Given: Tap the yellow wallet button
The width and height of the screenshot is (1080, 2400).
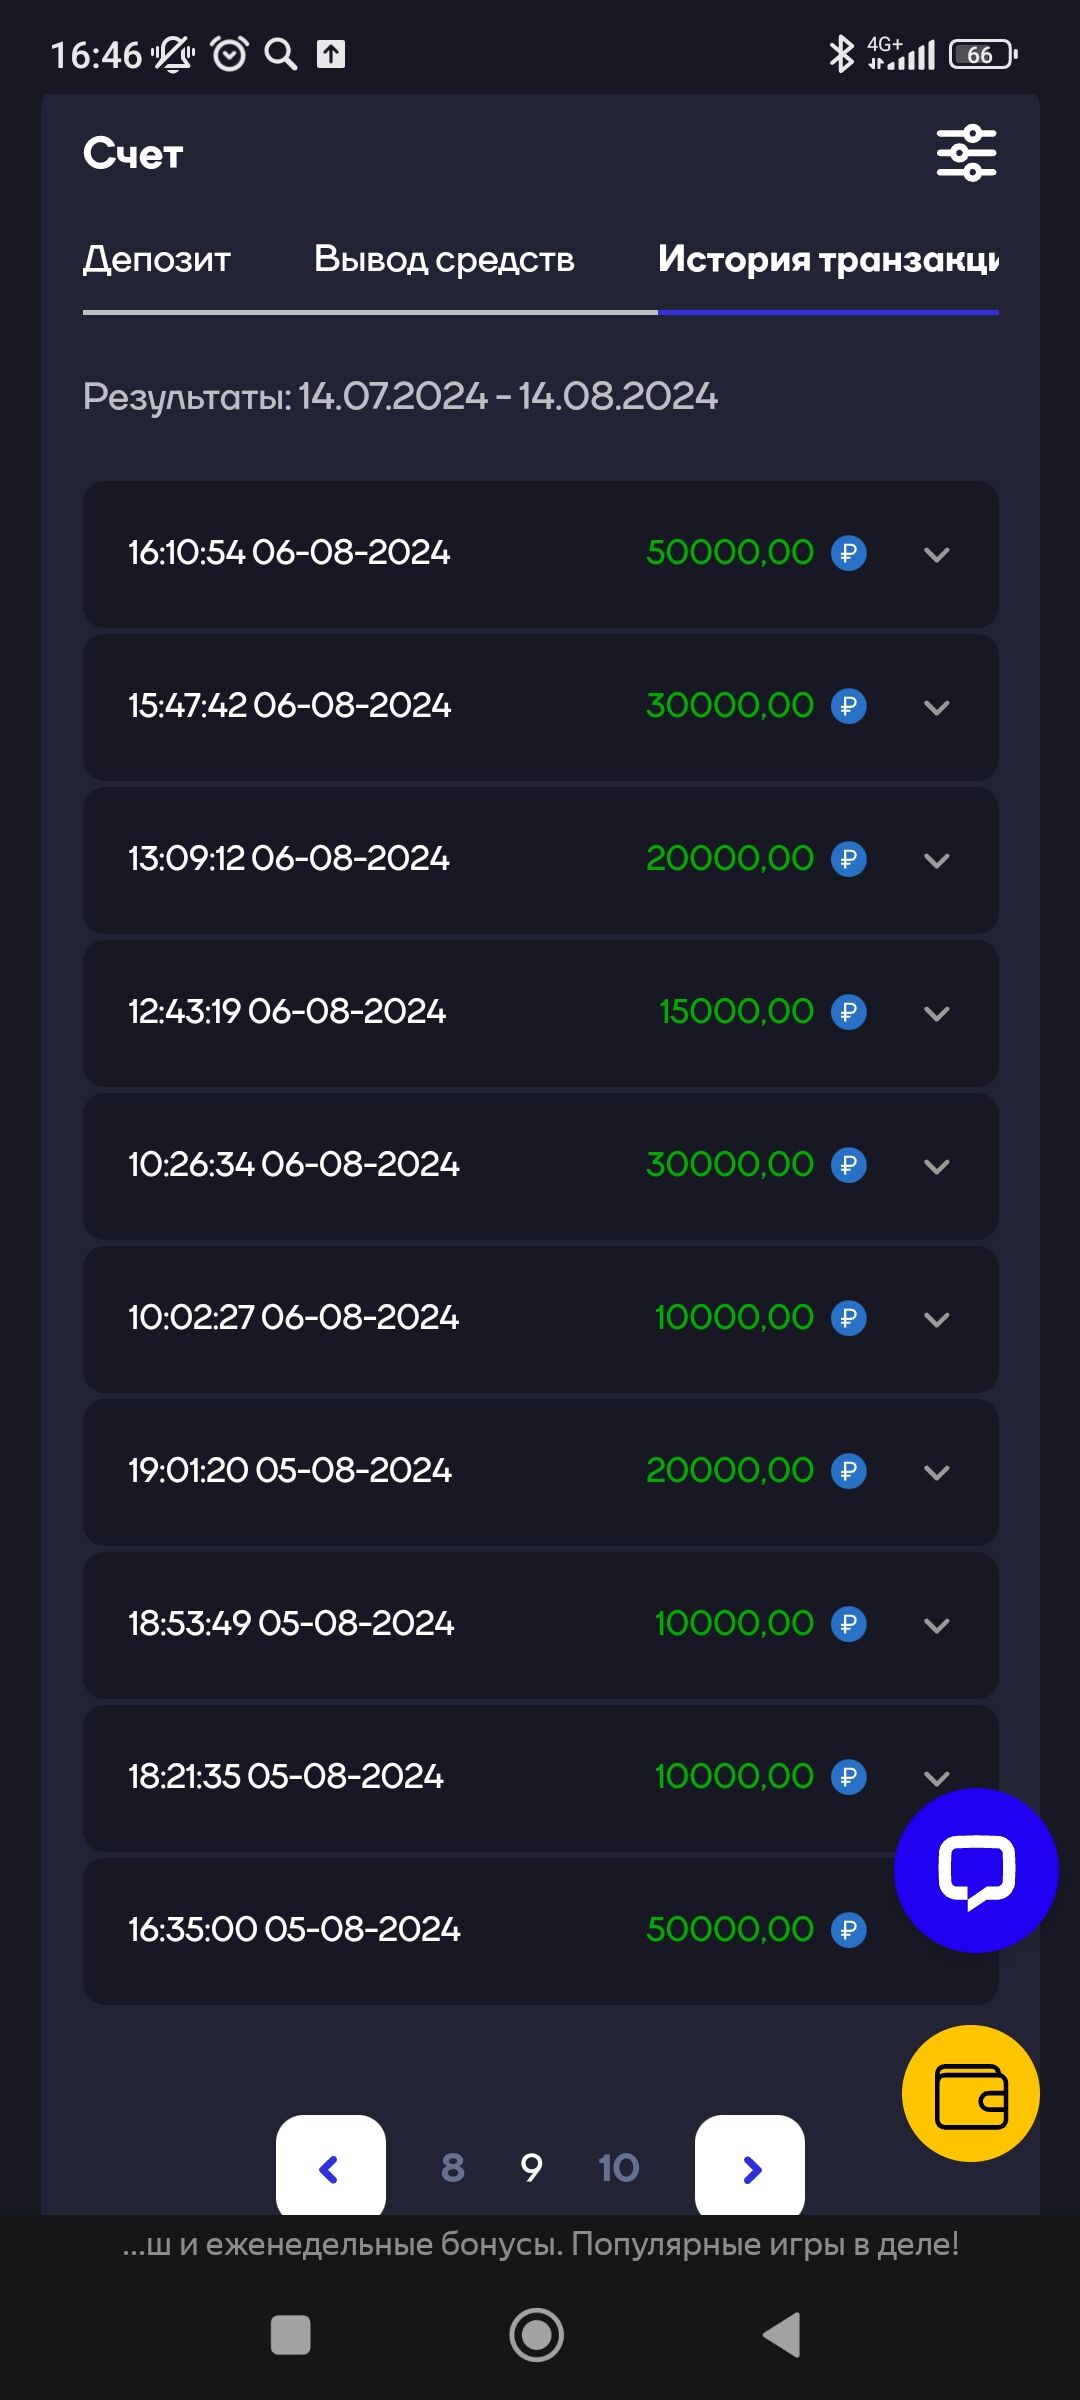Looking at the screenshot, I should point(970,2093).
